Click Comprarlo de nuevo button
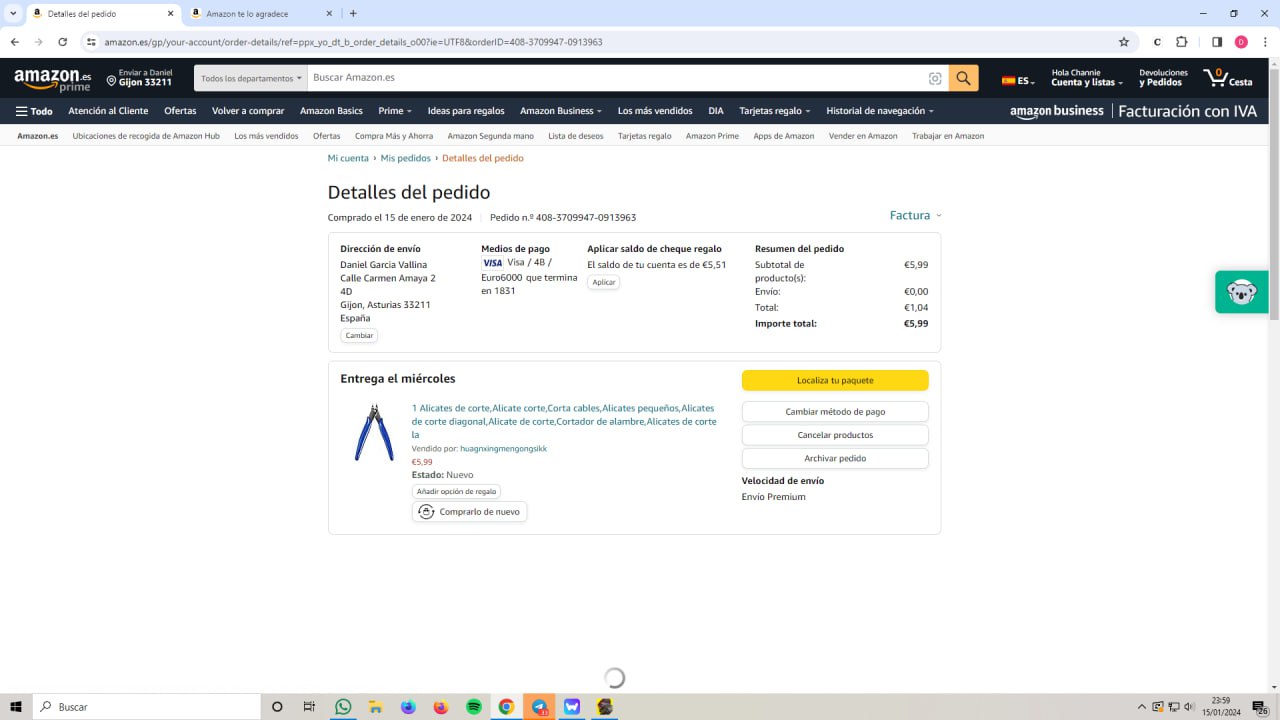The width and height of the screenshot is (1280, 720). [x=469, y=512]
